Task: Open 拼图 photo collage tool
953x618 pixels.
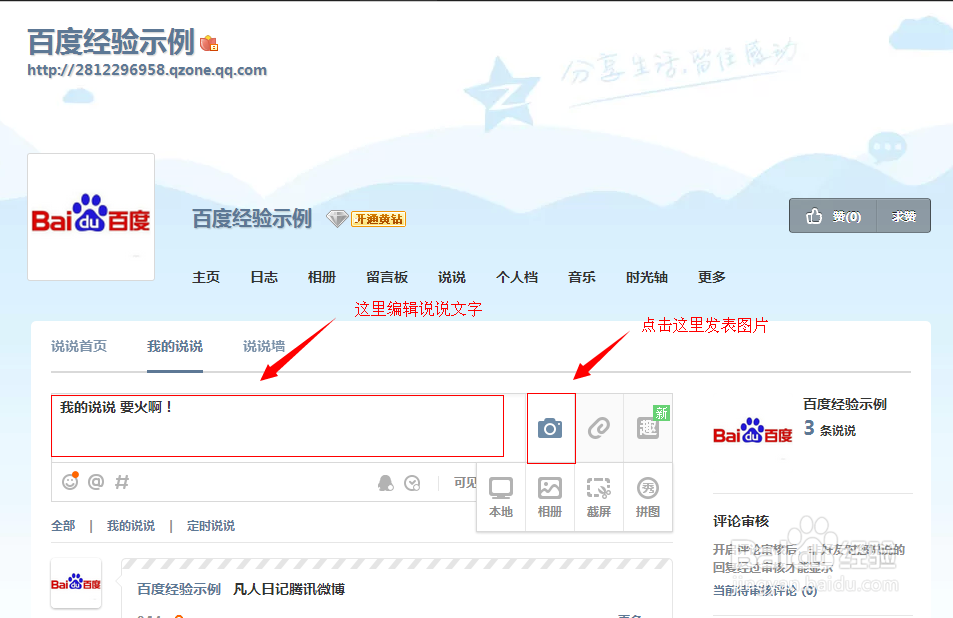Action: point(647,497)
